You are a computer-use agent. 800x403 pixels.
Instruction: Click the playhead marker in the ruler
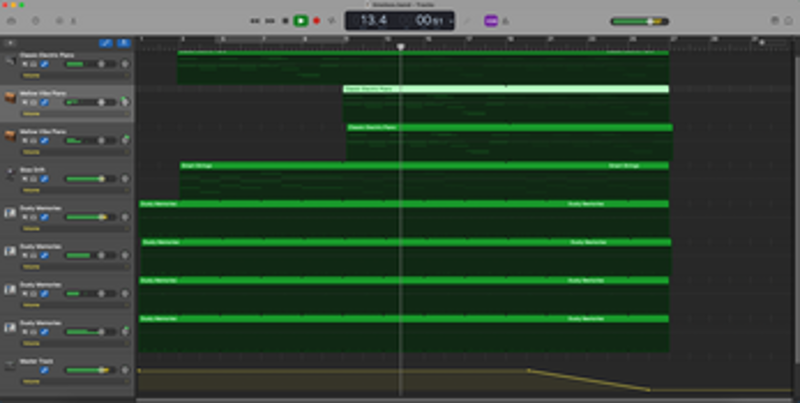[x=401, y=47]
